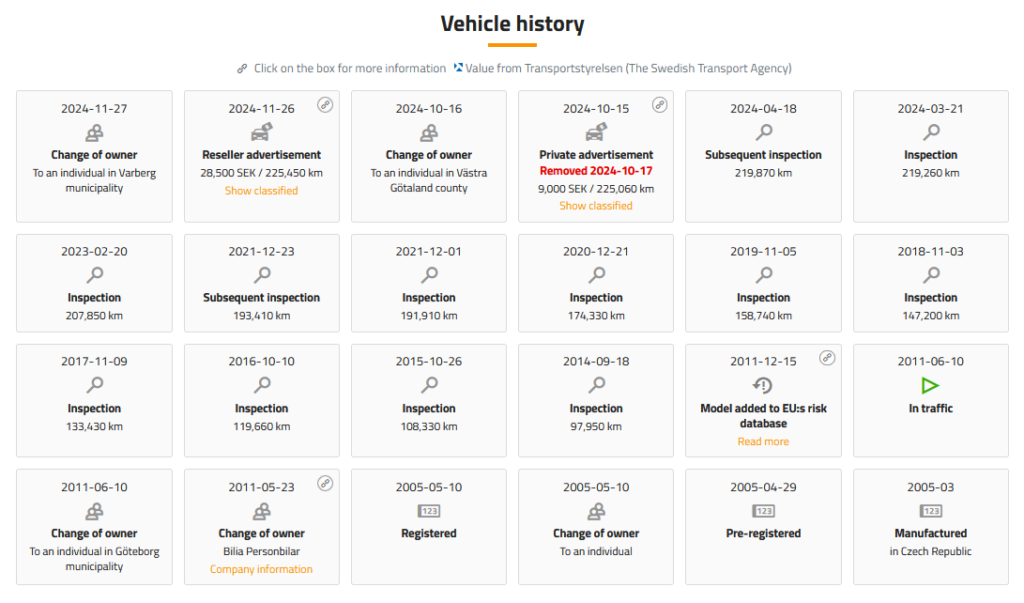Follow the Read more link

763,441
